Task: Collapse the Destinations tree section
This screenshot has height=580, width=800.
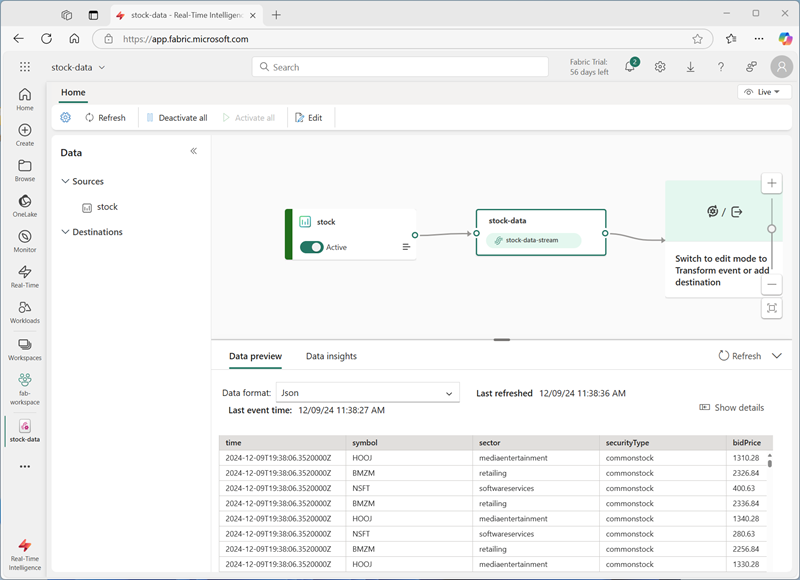Action: (65, 232)
